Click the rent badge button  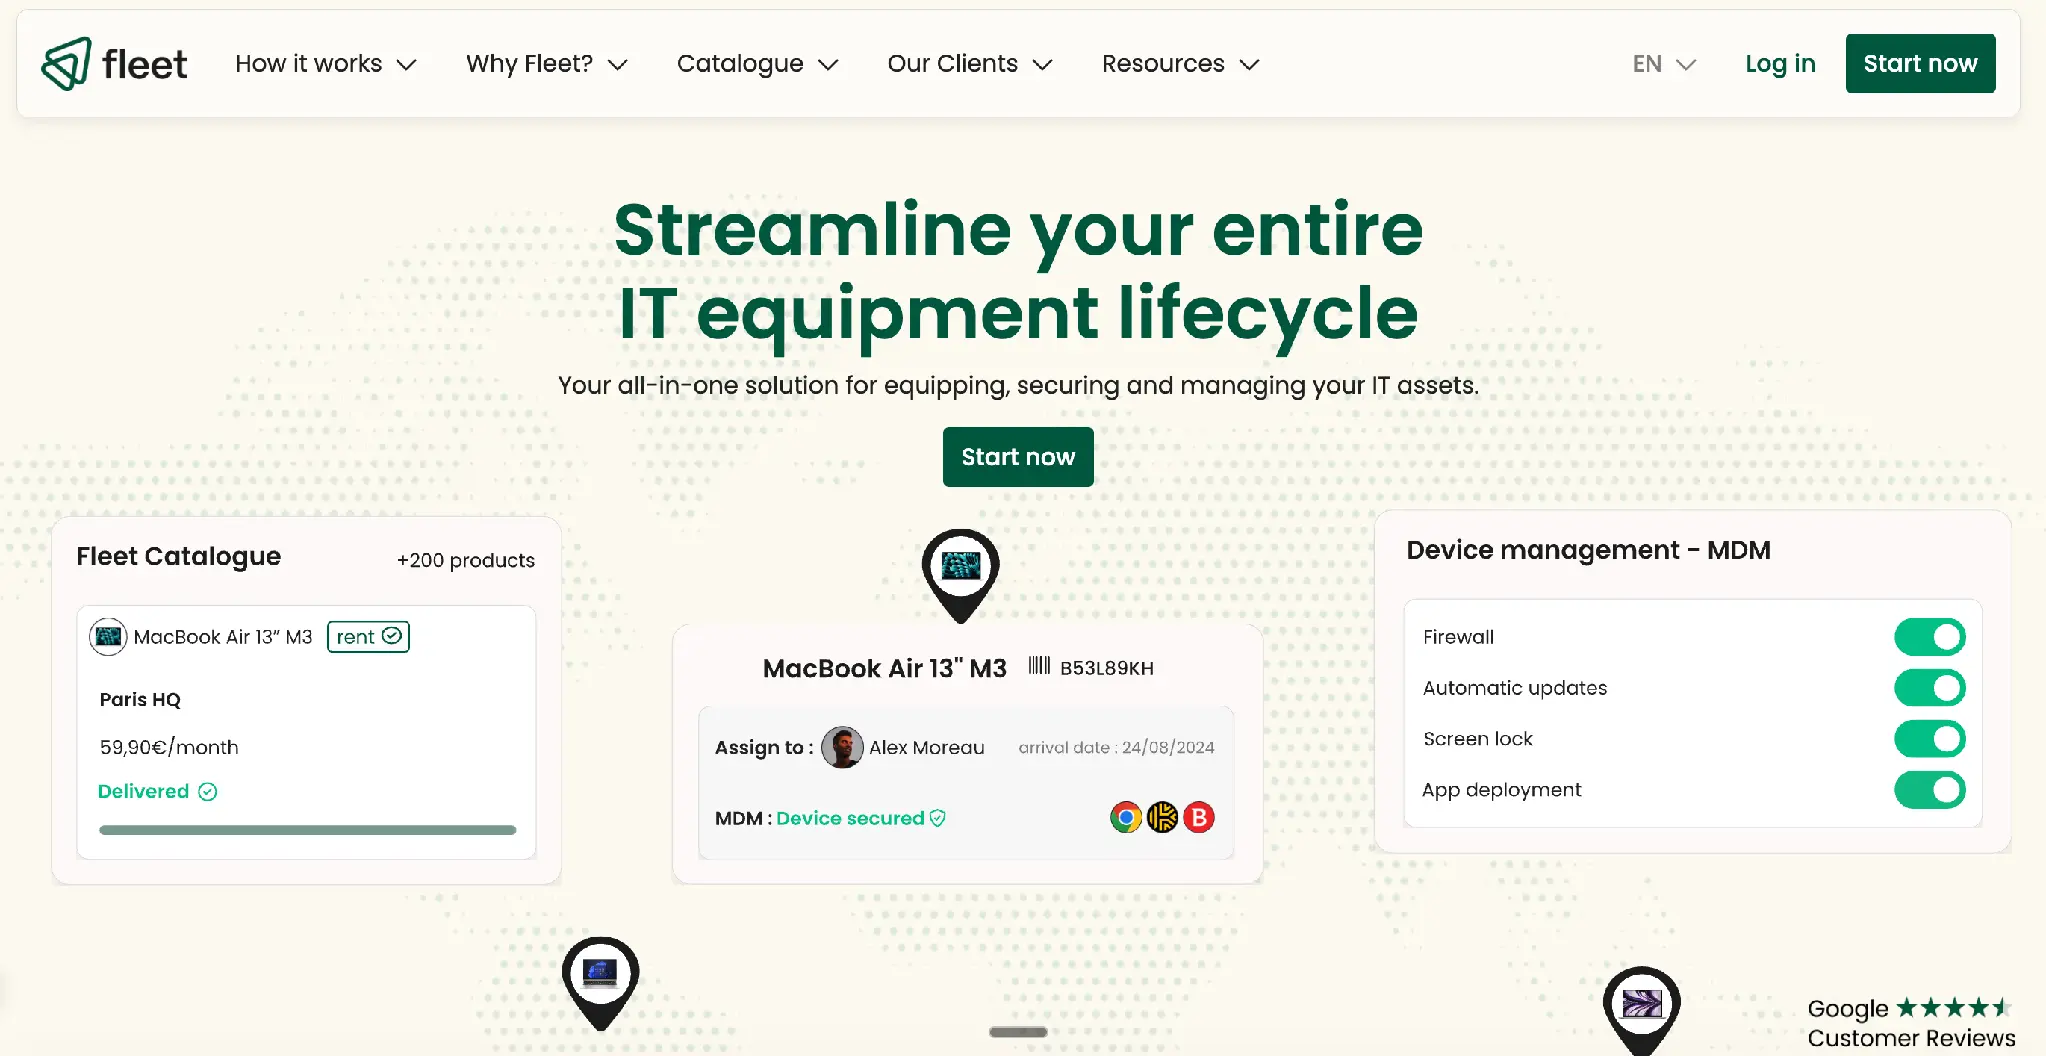coord(368,637)
